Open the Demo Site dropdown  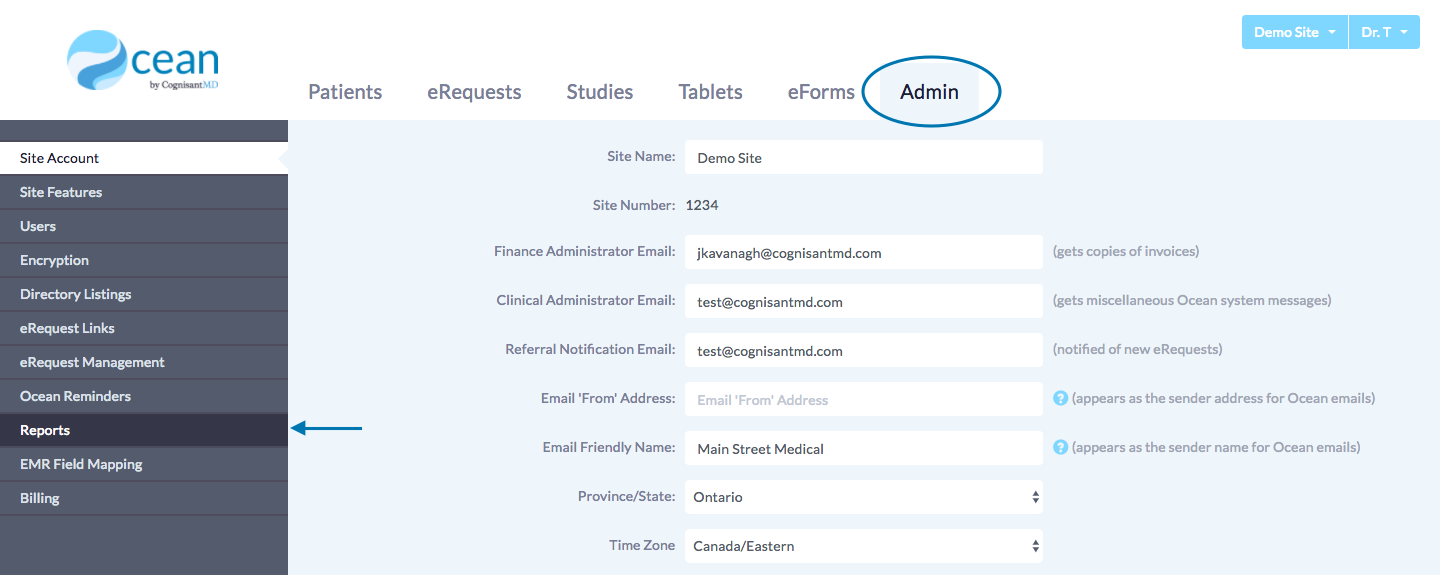[x=1294, y=32]
